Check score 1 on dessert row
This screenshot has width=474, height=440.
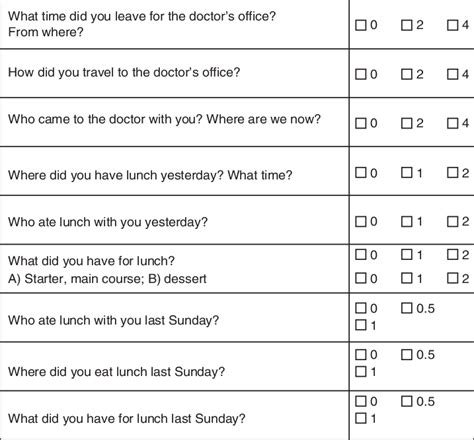click(x=407, y=278)
